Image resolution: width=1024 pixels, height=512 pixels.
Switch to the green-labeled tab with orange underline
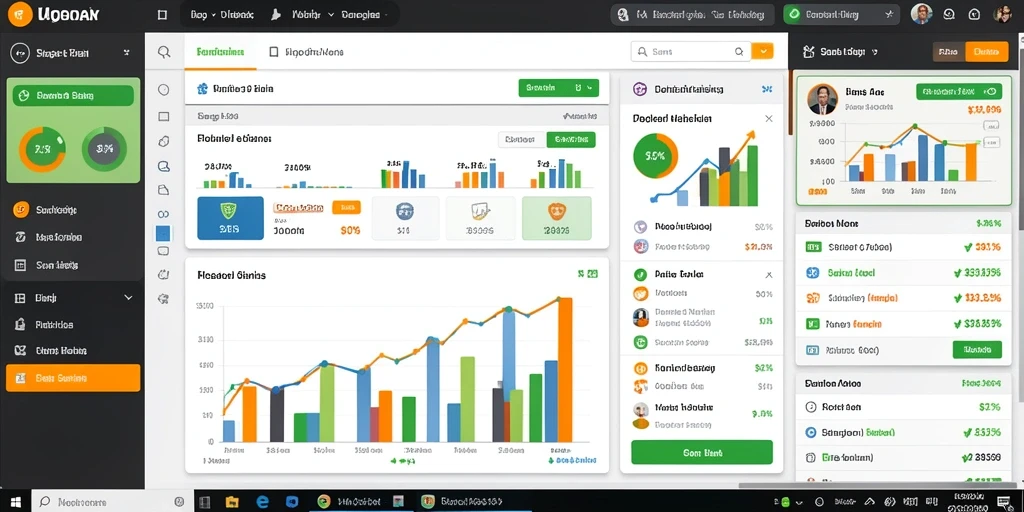[220, 52]
